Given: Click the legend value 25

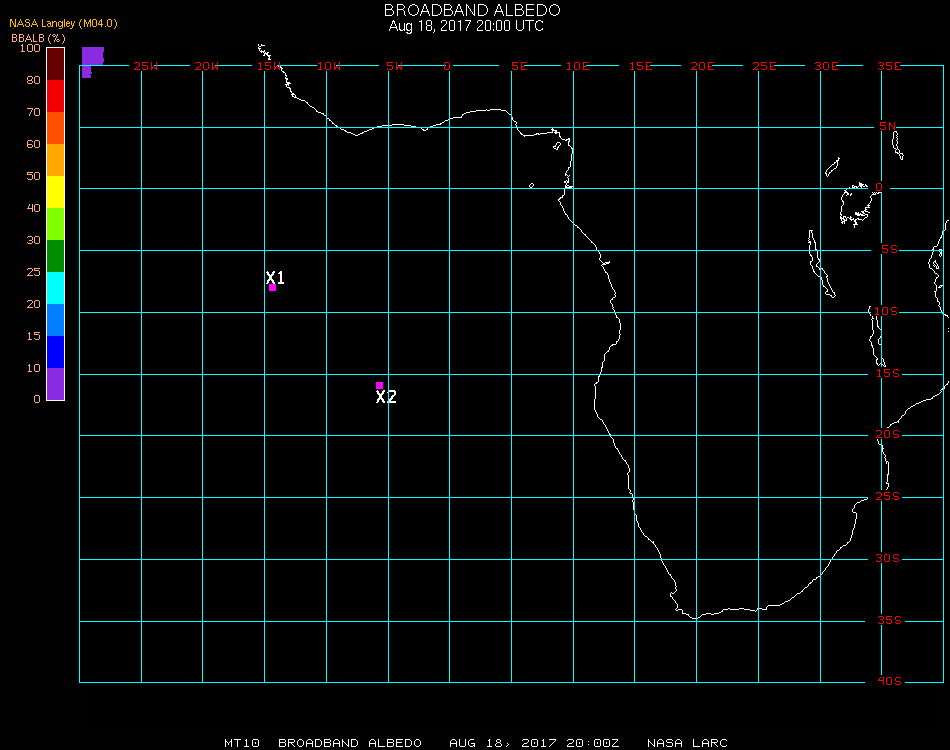Looking at the screenshot, I should coord(33,272).
